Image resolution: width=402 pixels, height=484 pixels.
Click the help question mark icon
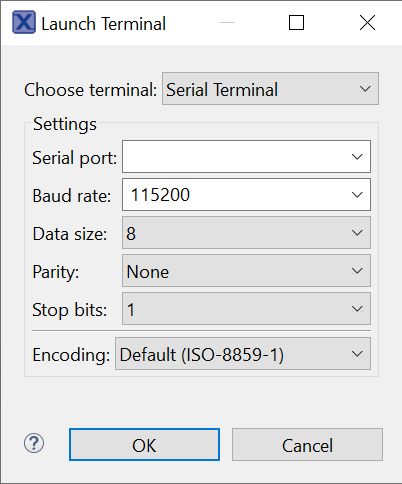coord(34,443)
